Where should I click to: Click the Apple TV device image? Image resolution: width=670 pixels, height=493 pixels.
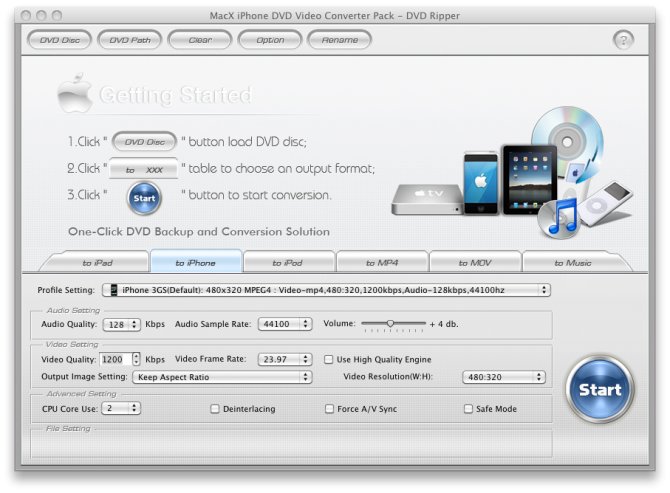coord(424,197)
